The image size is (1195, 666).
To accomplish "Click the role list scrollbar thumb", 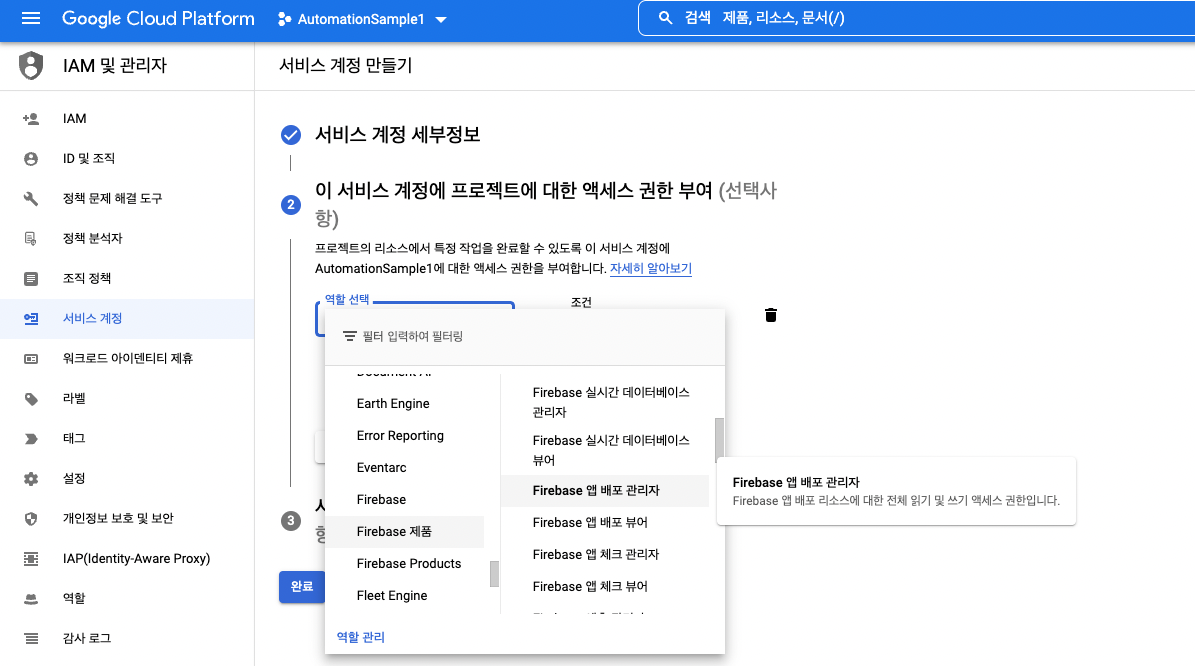I will pyautogui.click(x=719, y=440).
